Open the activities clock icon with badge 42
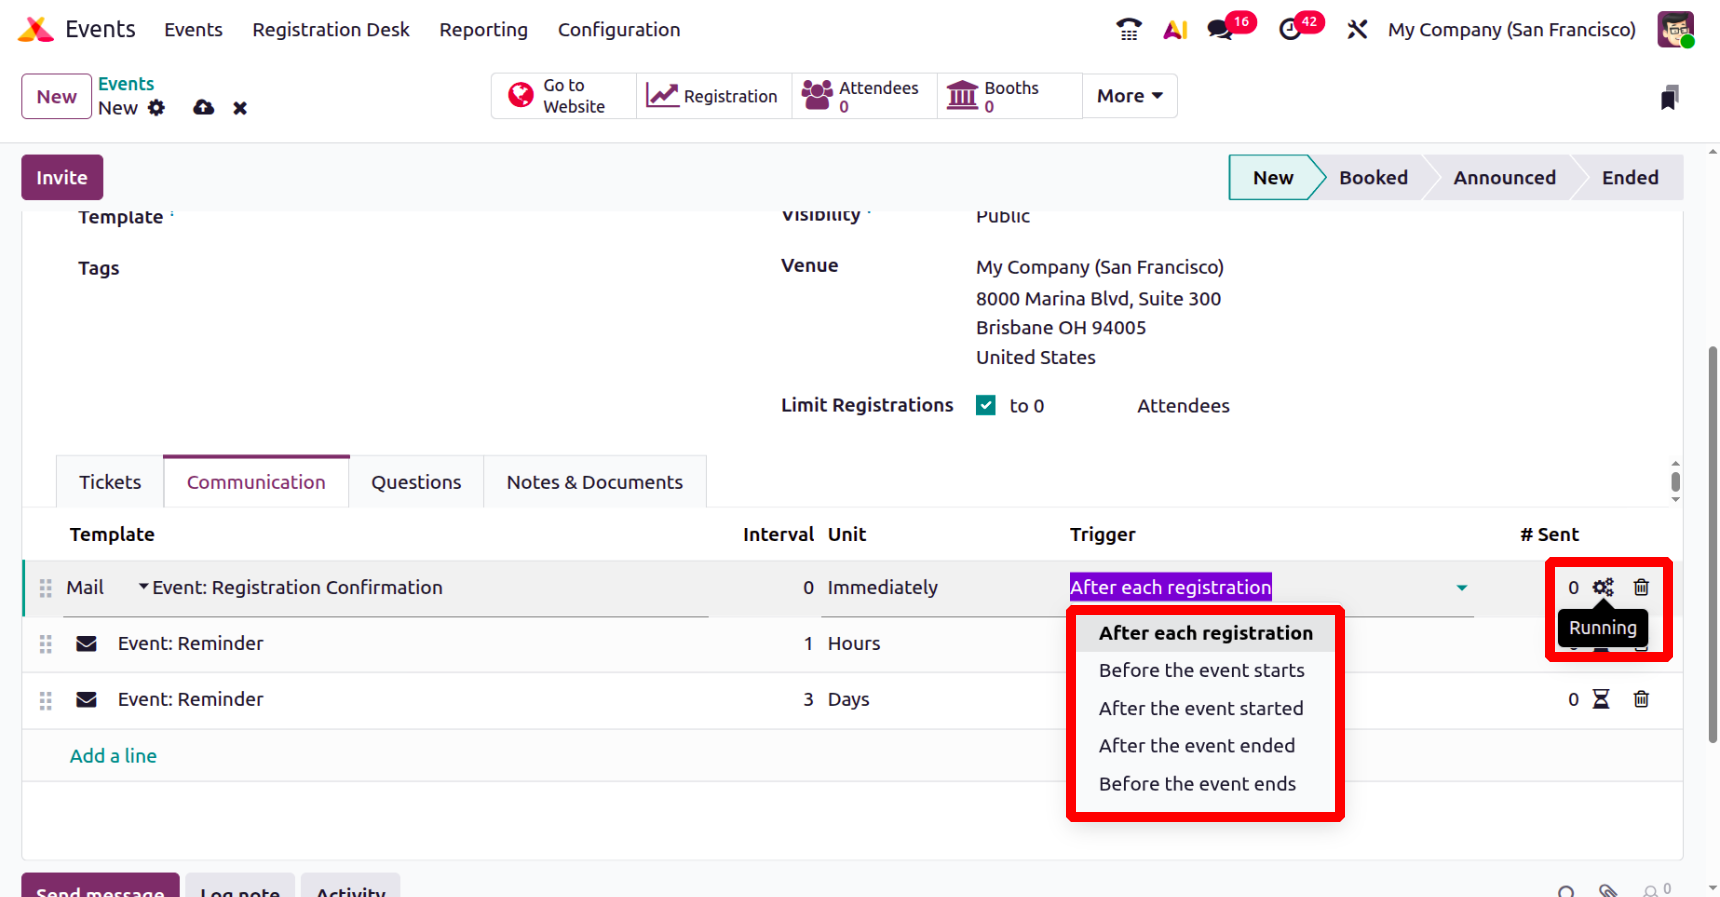The image size is (1720, 897). (1291, 30)
